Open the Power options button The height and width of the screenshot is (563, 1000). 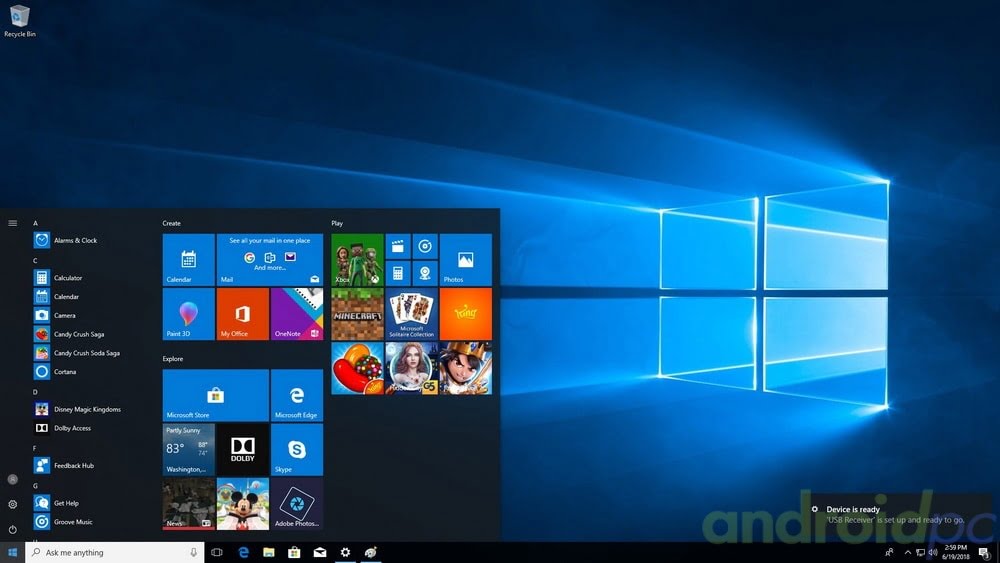(12, 529)
